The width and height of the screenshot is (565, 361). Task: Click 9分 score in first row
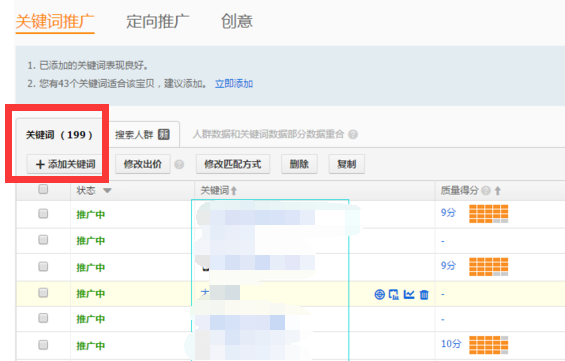click(448, 213)
